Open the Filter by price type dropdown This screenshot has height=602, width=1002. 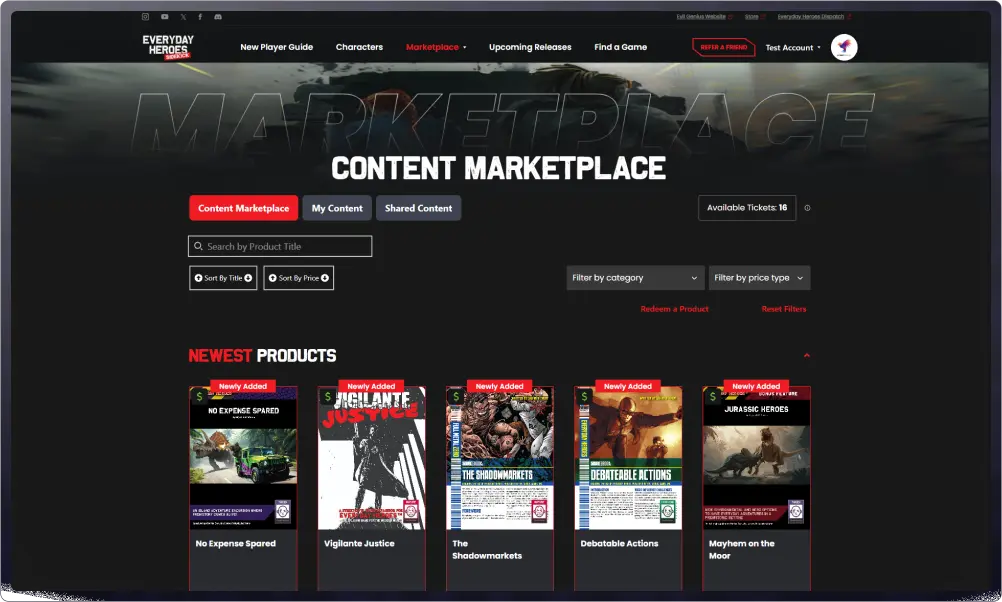click(759, 278)
